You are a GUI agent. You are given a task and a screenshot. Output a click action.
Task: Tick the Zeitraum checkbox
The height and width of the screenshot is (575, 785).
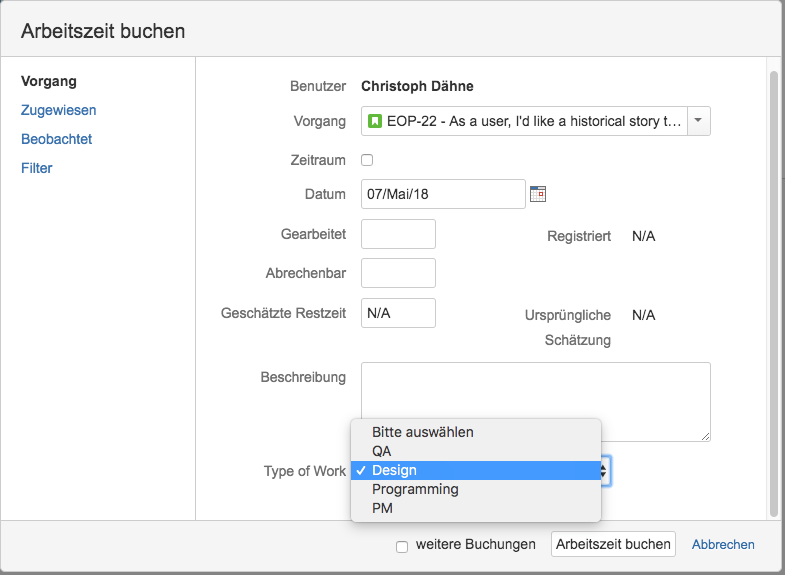click(x=367, y=160)
